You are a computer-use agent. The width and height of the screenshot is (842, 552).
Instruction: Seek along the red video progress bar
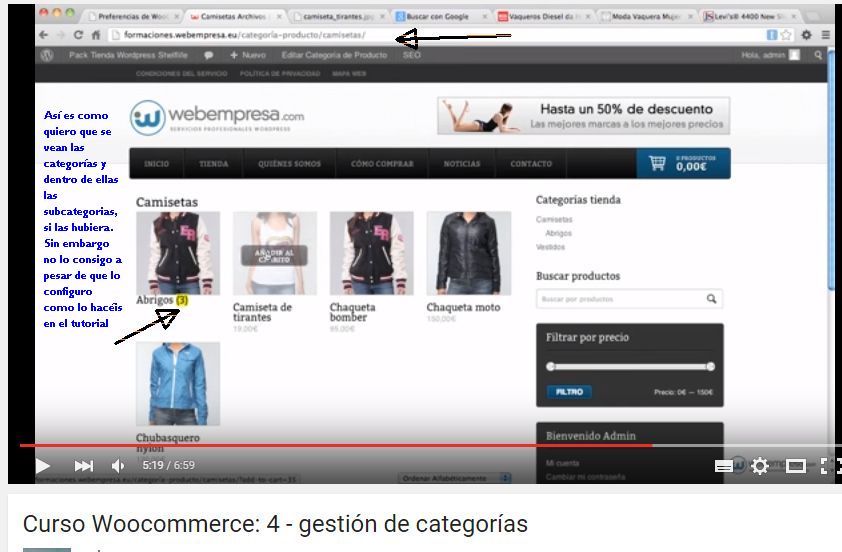336,445
